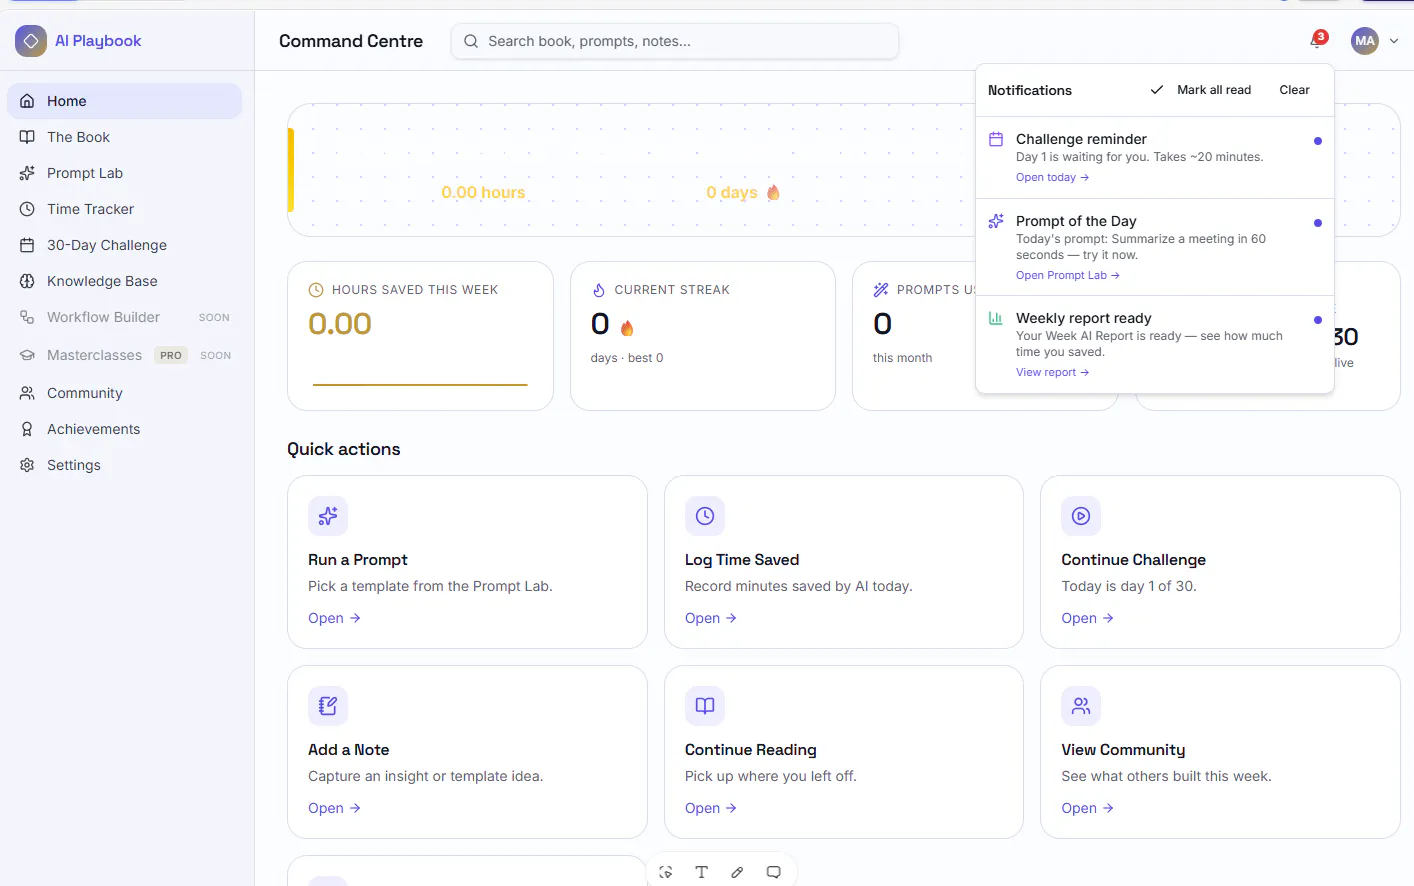Open the Run a Prompt action link
Viewport: 1414px width, 886px height.
click(x=334, y=618)
